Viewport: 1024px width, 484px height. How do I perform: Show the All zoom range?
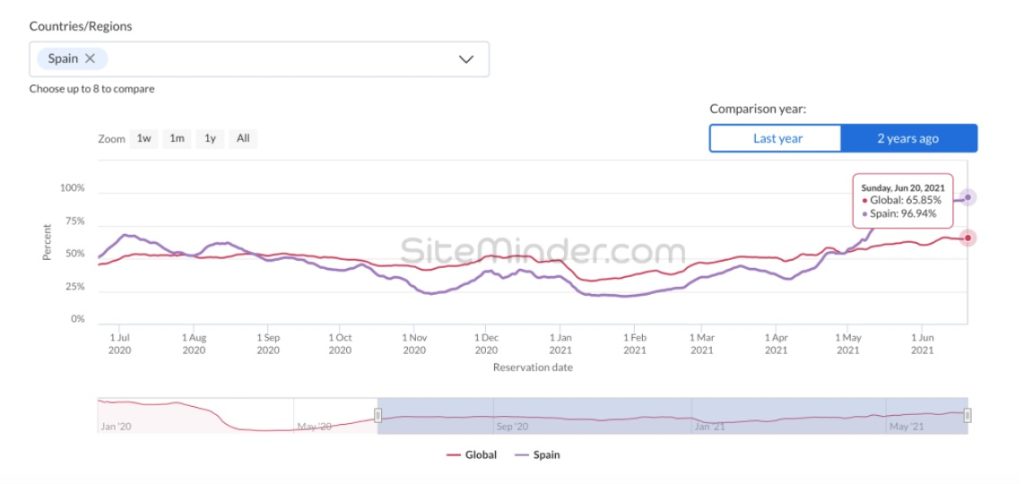point(243,139)
